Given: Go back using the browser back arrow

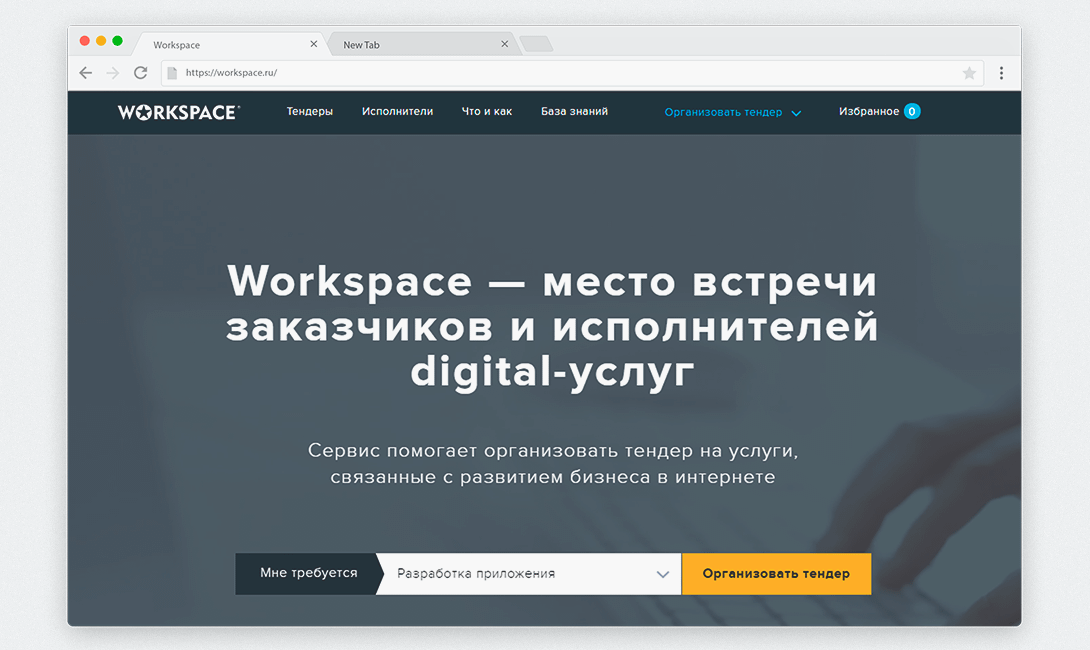Looking at the screenshot, I should tap(86, 73).
